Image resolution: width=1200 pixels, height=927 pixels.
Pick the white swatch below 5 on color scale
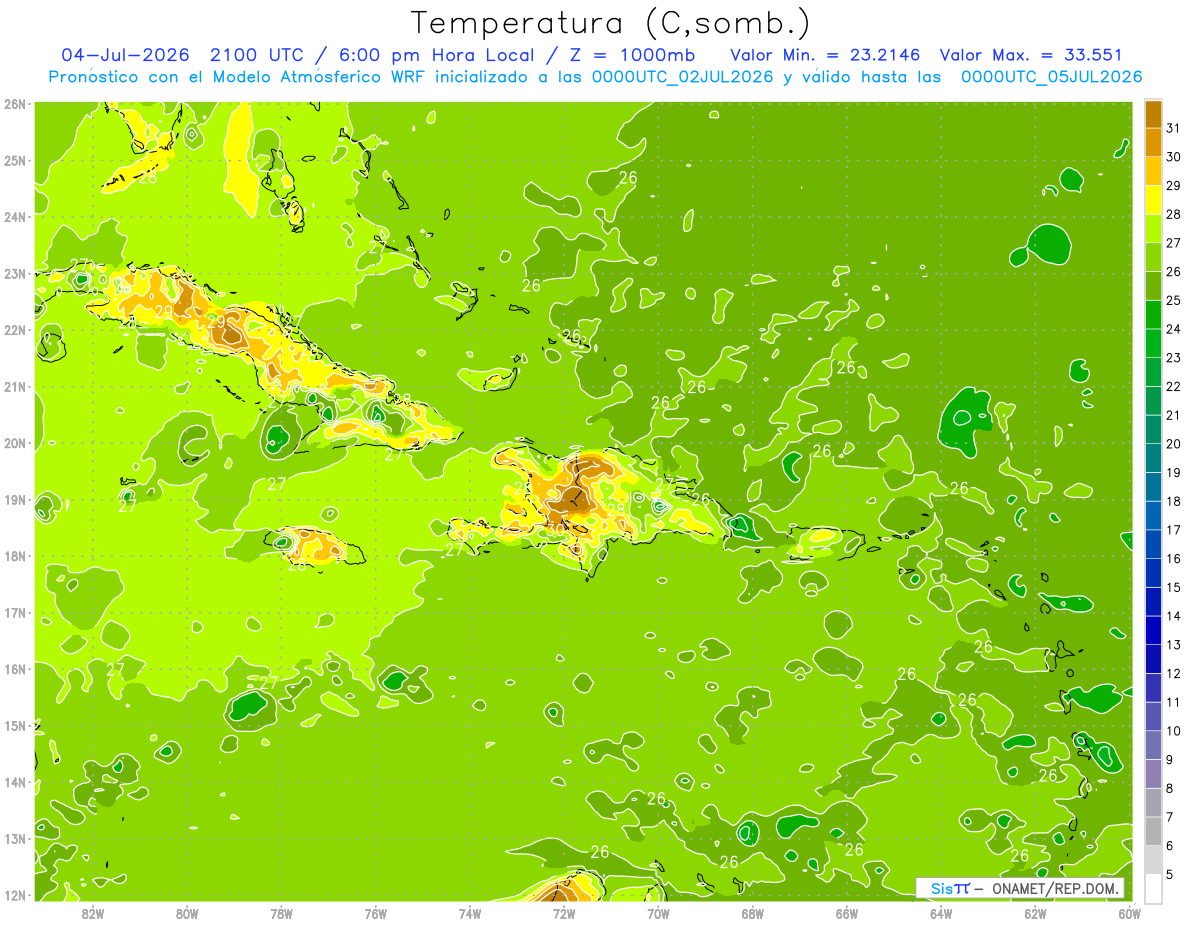click(1153, 888)
